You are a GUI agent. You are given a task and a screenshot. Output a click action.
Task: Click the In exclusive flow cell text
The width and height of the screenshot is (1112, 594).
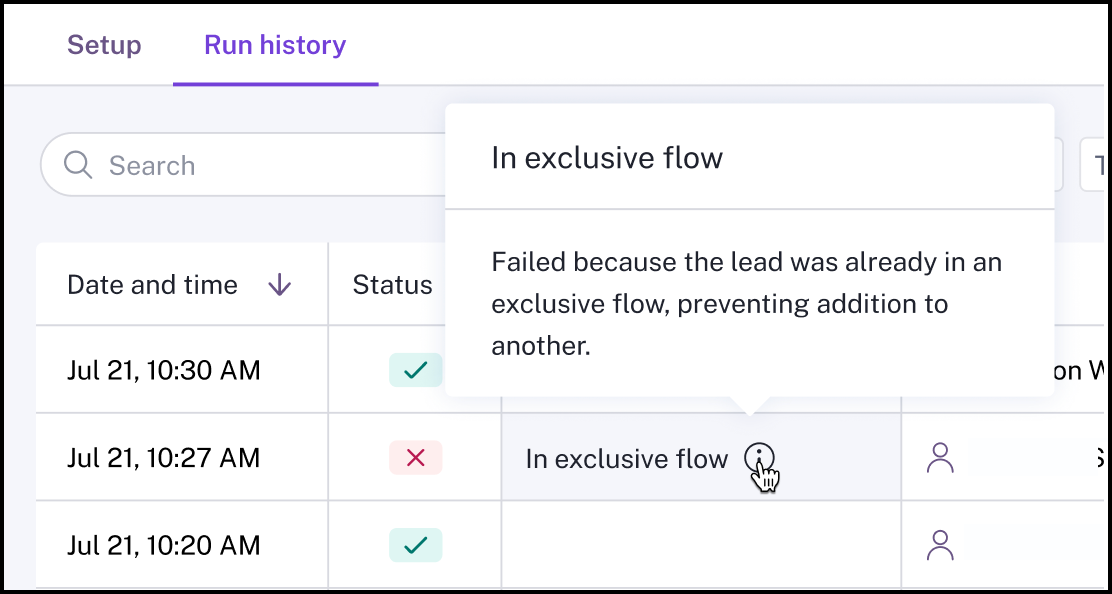click(x=627, y=459)
